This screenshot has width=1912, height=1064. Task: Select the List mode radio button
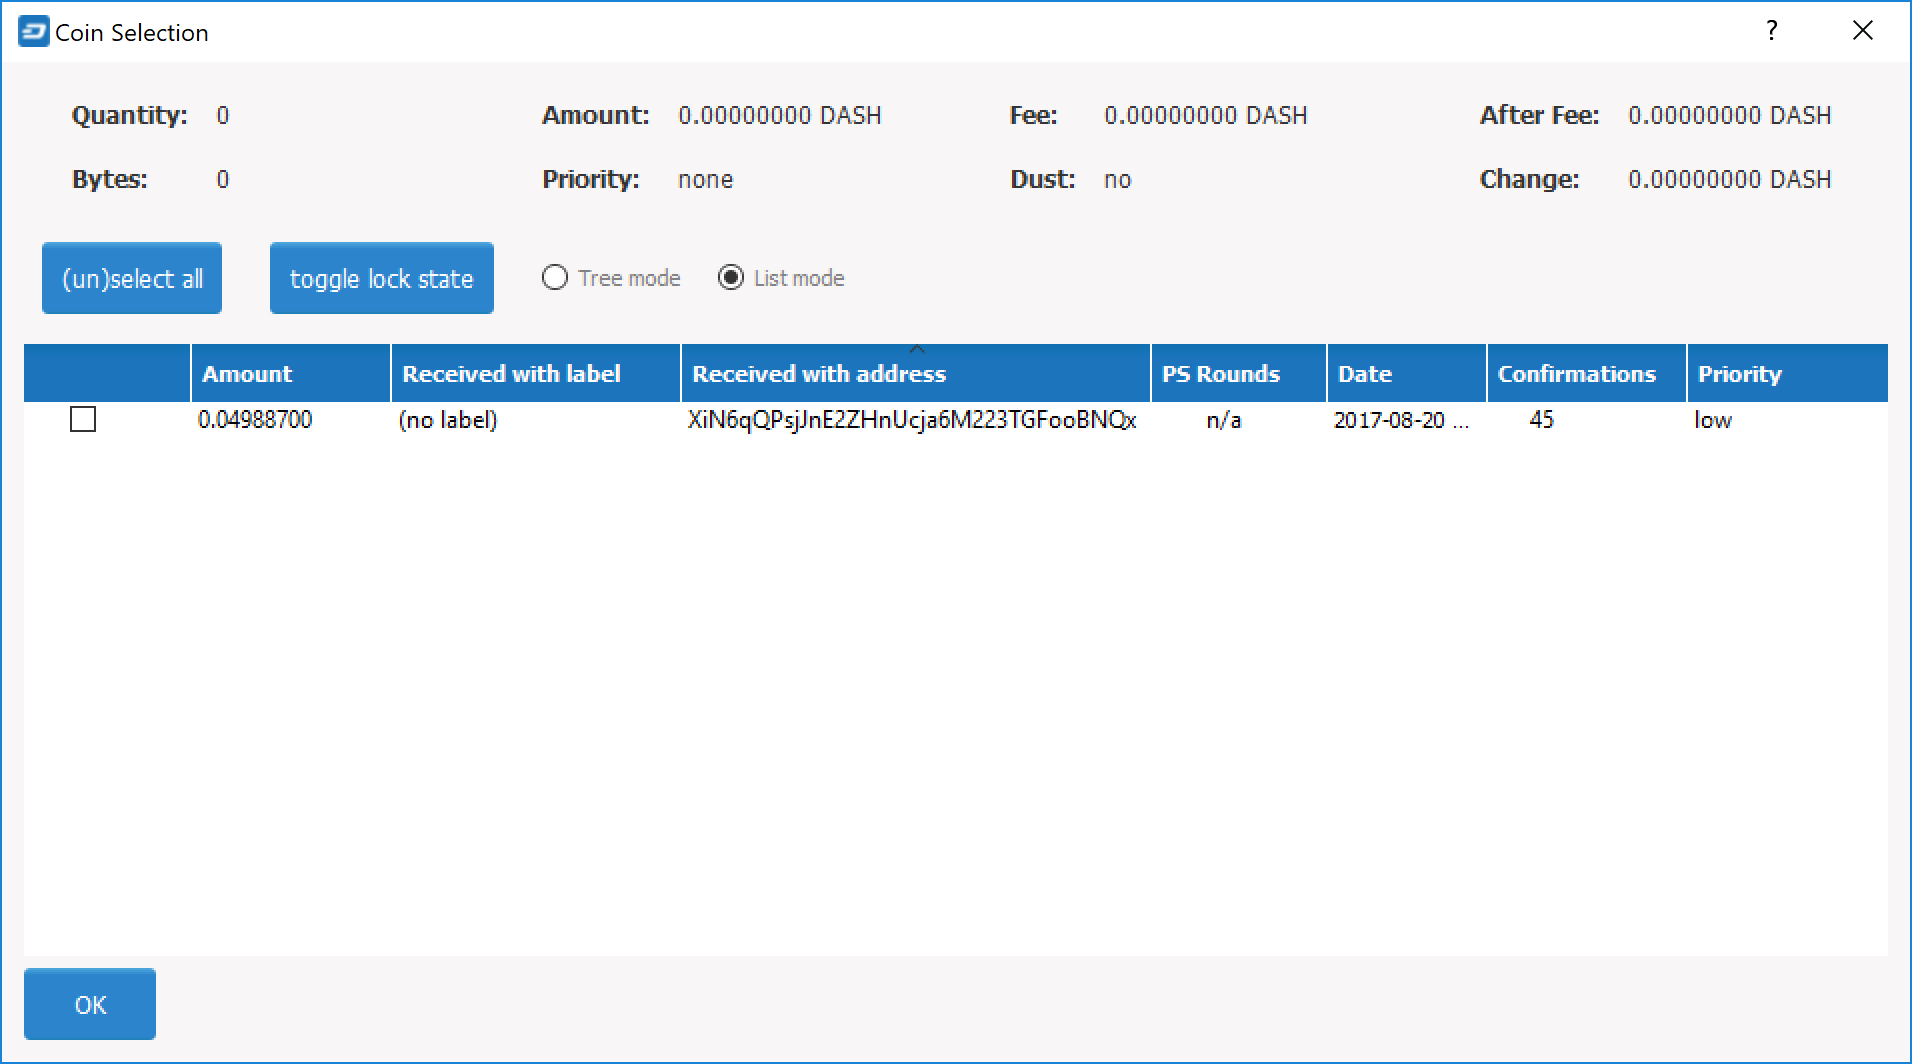tap(731, 278)
